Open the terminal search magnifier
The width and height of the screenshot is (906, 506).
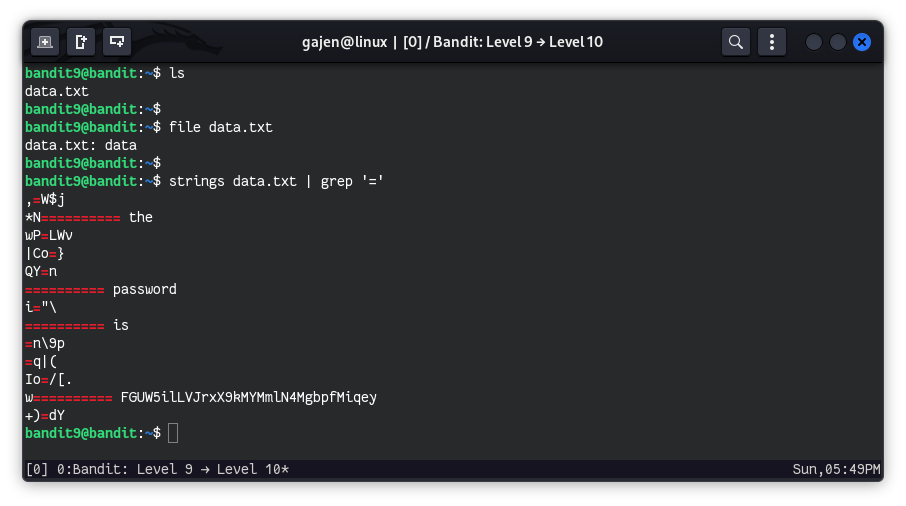pyautogui.click(x=736, y=42)
